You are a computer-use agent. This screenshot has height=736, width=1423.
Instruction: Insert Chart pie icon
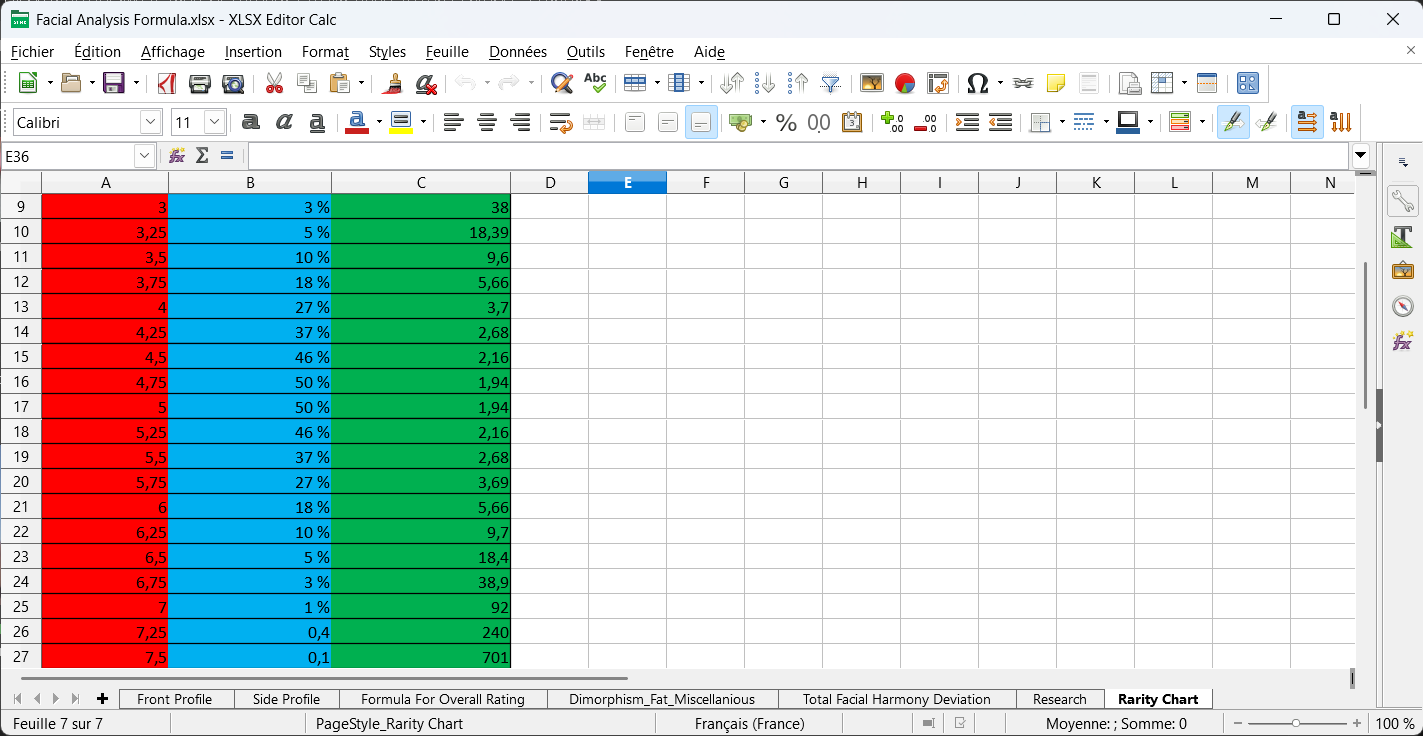tap(905, 83)
